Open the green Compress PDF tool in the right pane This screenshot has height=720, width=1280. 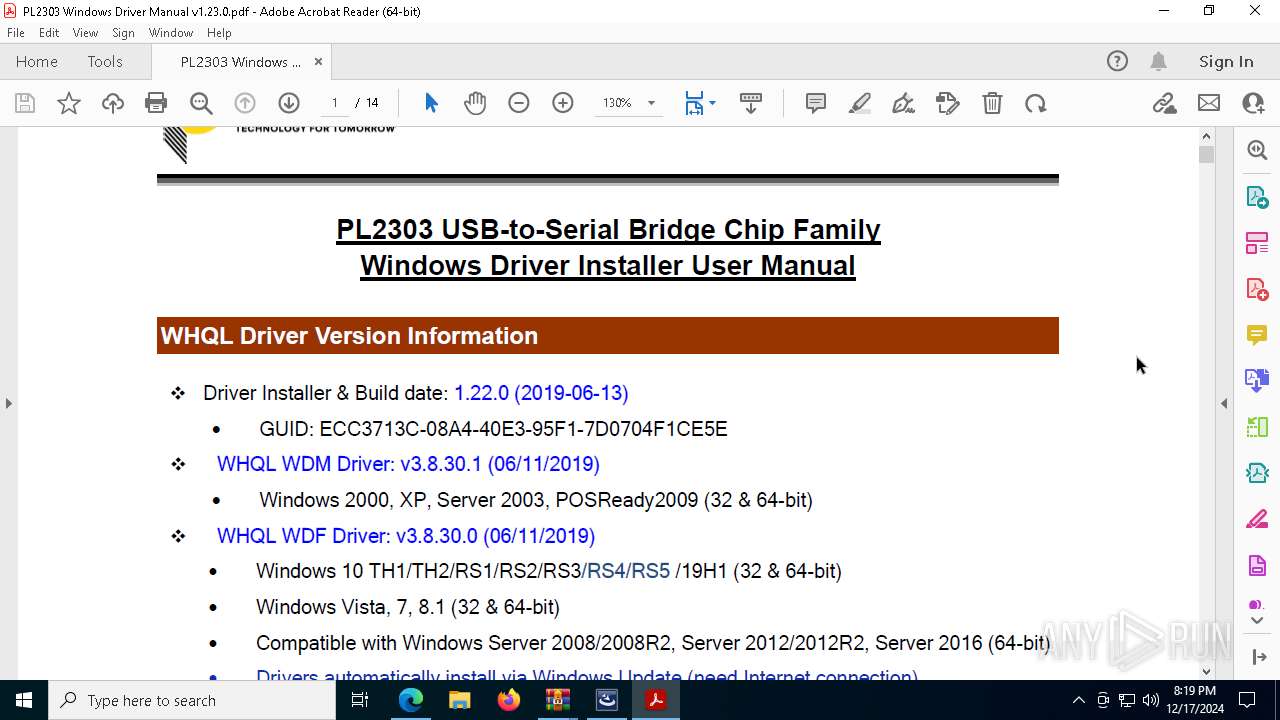pos(1257,427)
